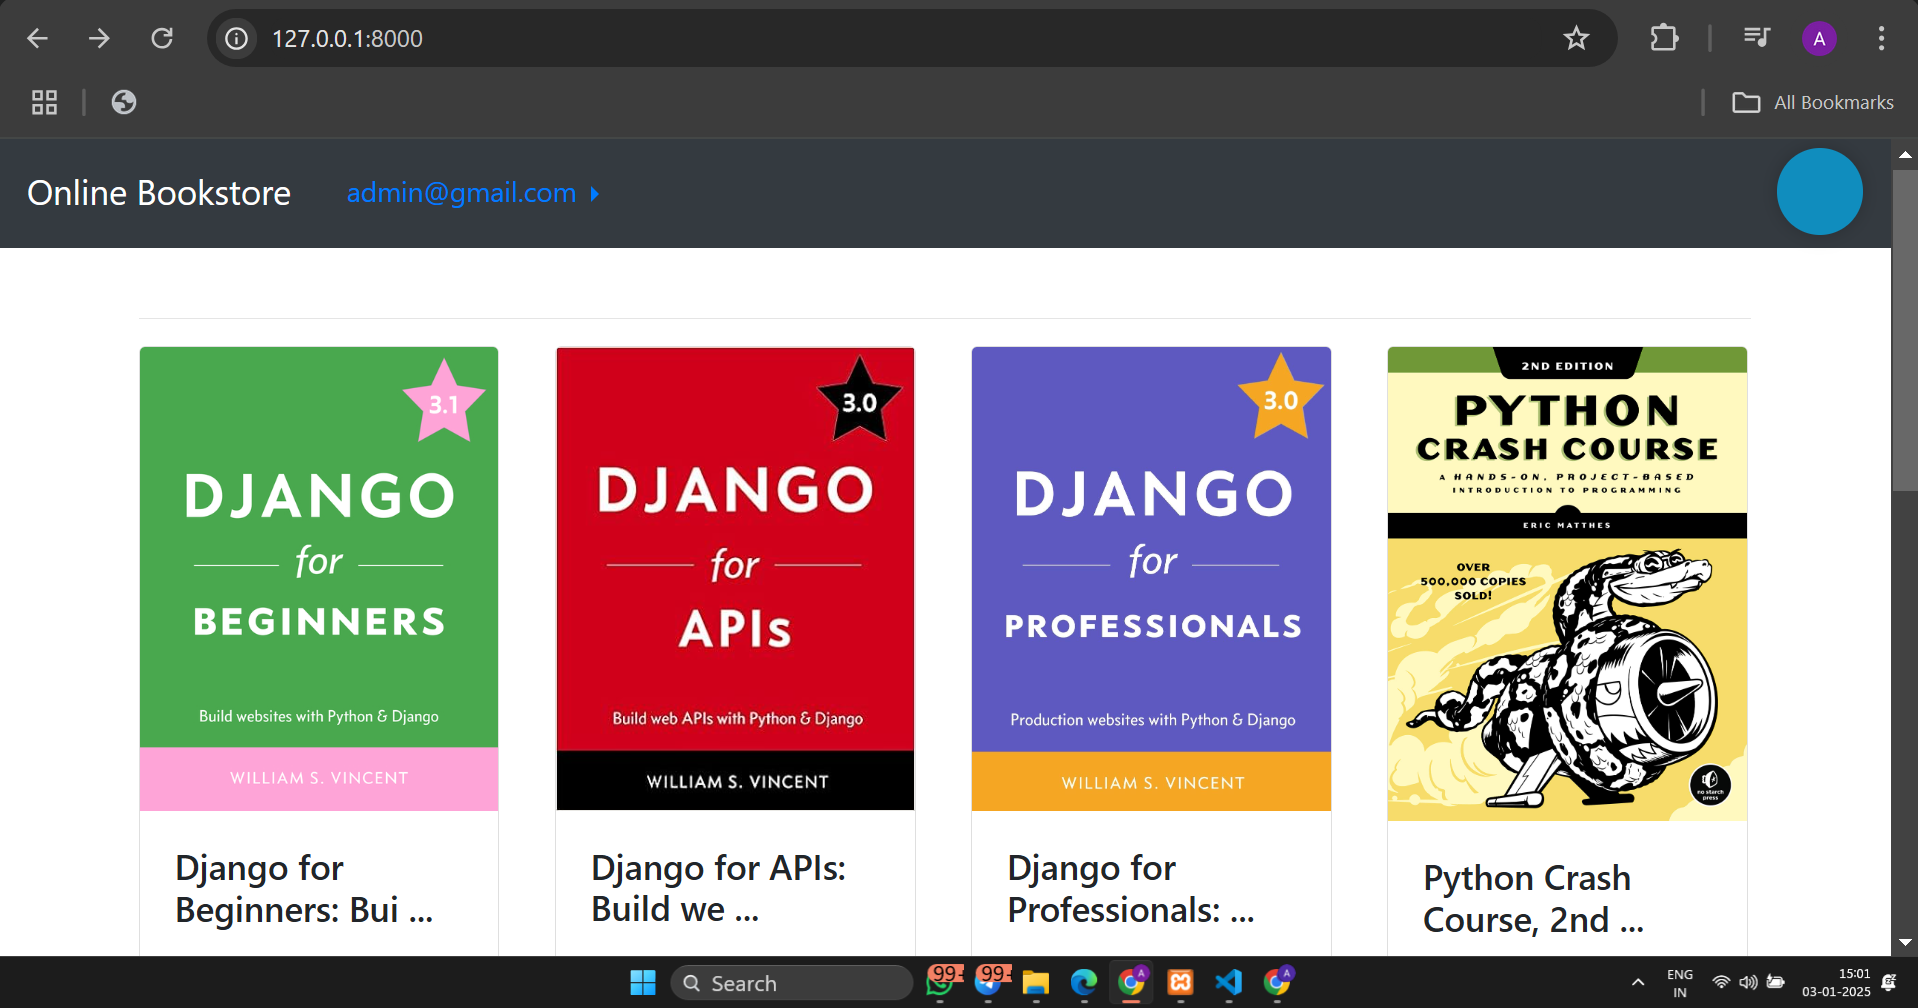Image resolution: width=1918 pixels, height=1008 pixels.
Task: Open the Extensions puzzle icon
Action: (x=1664, y=39)
